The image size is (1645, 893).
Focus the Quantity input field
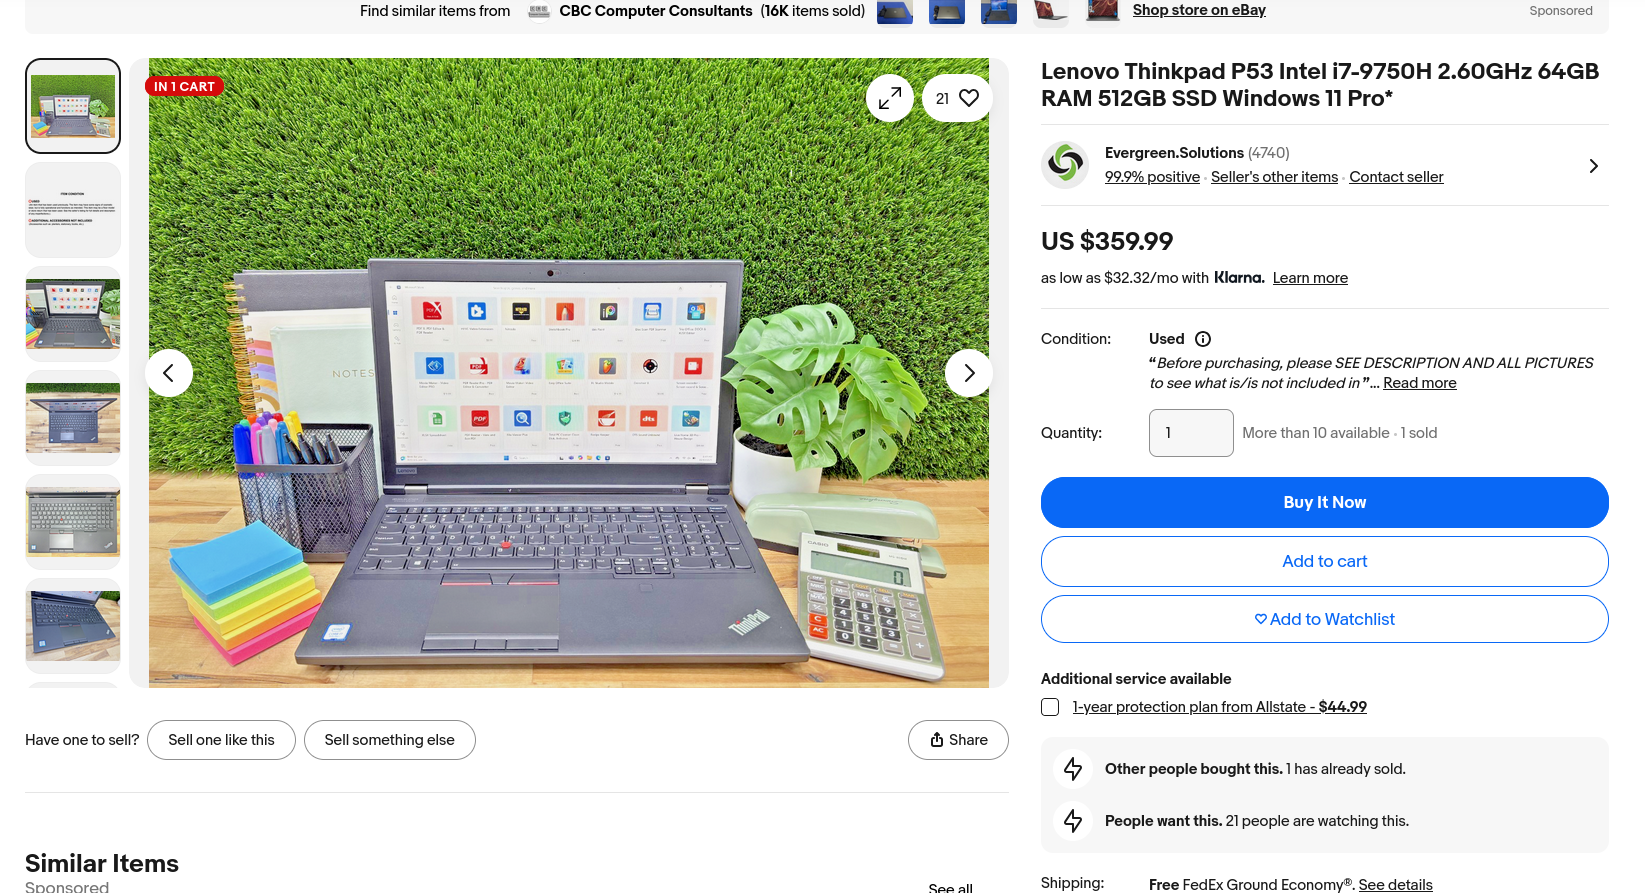(x=1191, y=433)
